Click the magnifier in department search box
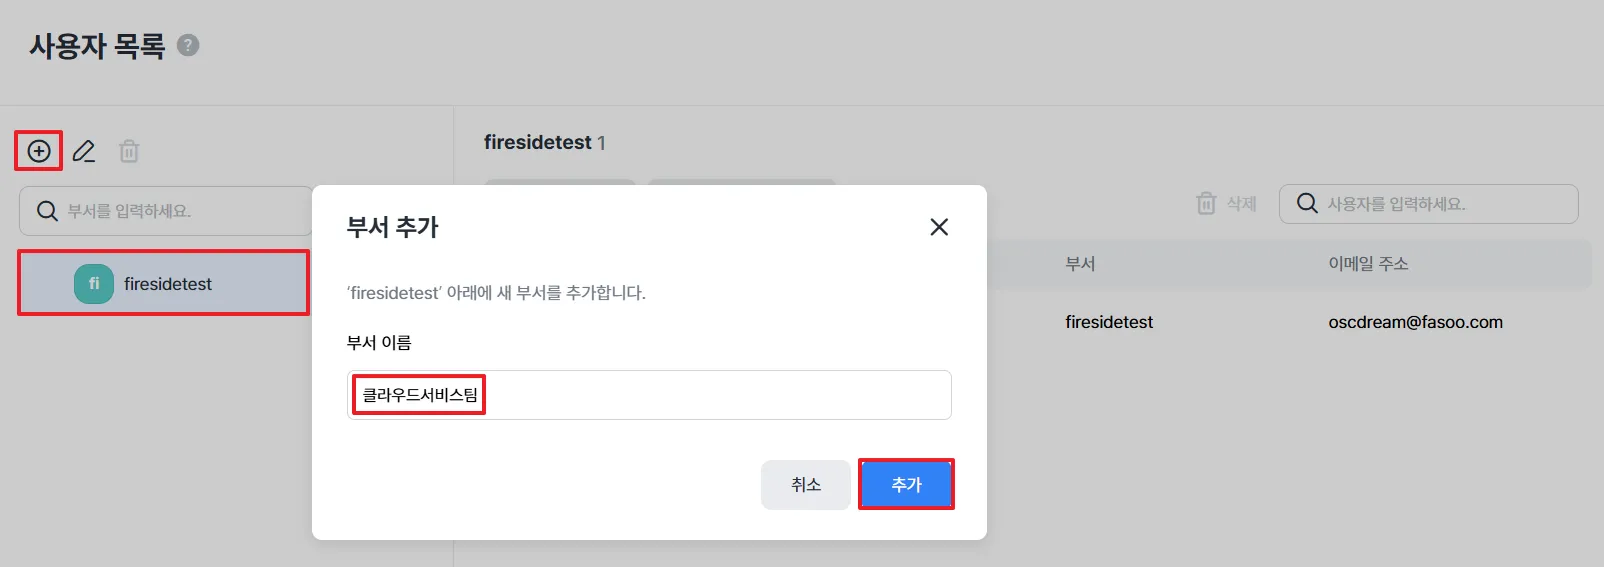 coord(47,211)
